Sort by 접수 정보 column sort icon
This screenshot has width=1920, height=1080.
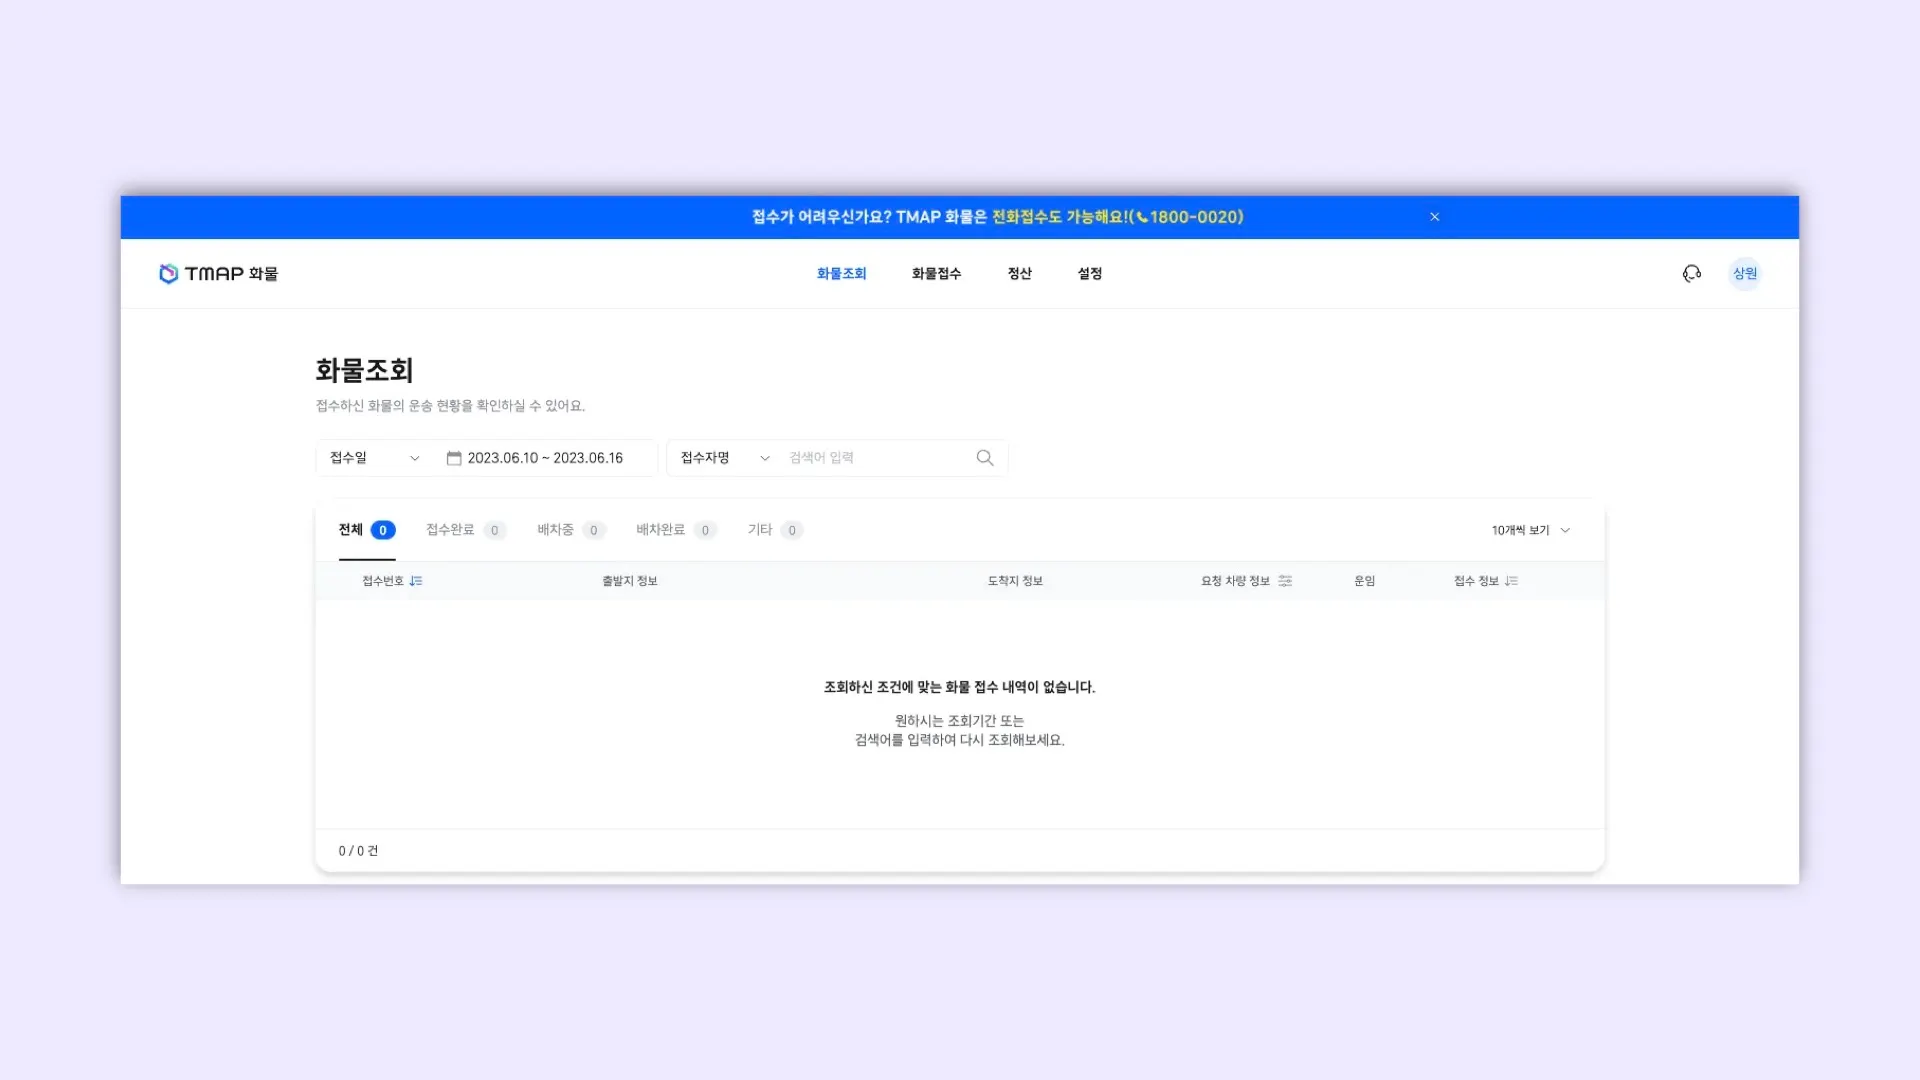tap(1511, 581)
